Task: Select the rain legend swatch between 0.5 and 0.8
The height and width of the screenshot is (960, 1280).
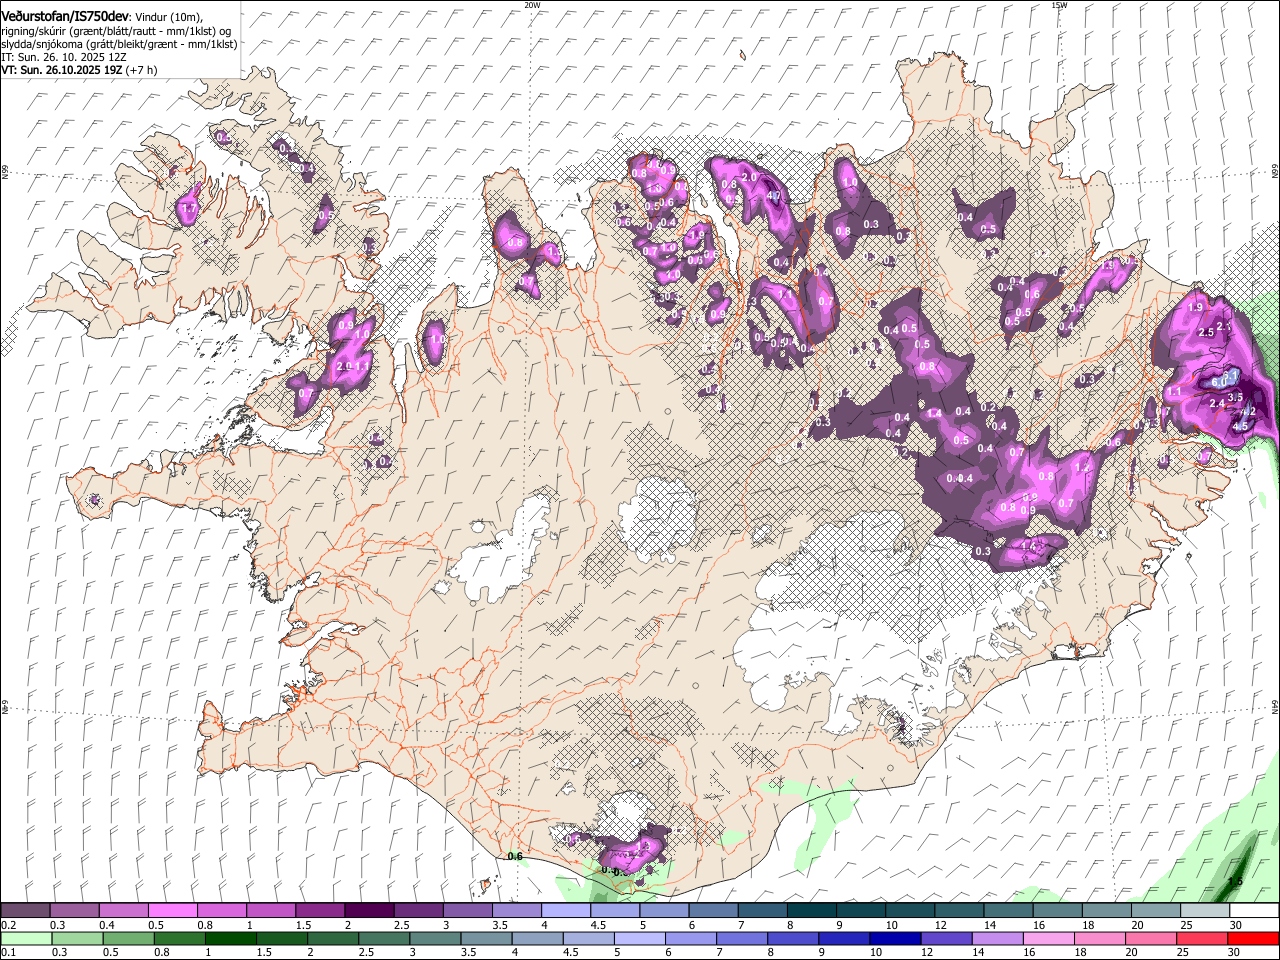Action: pos(128,938)
